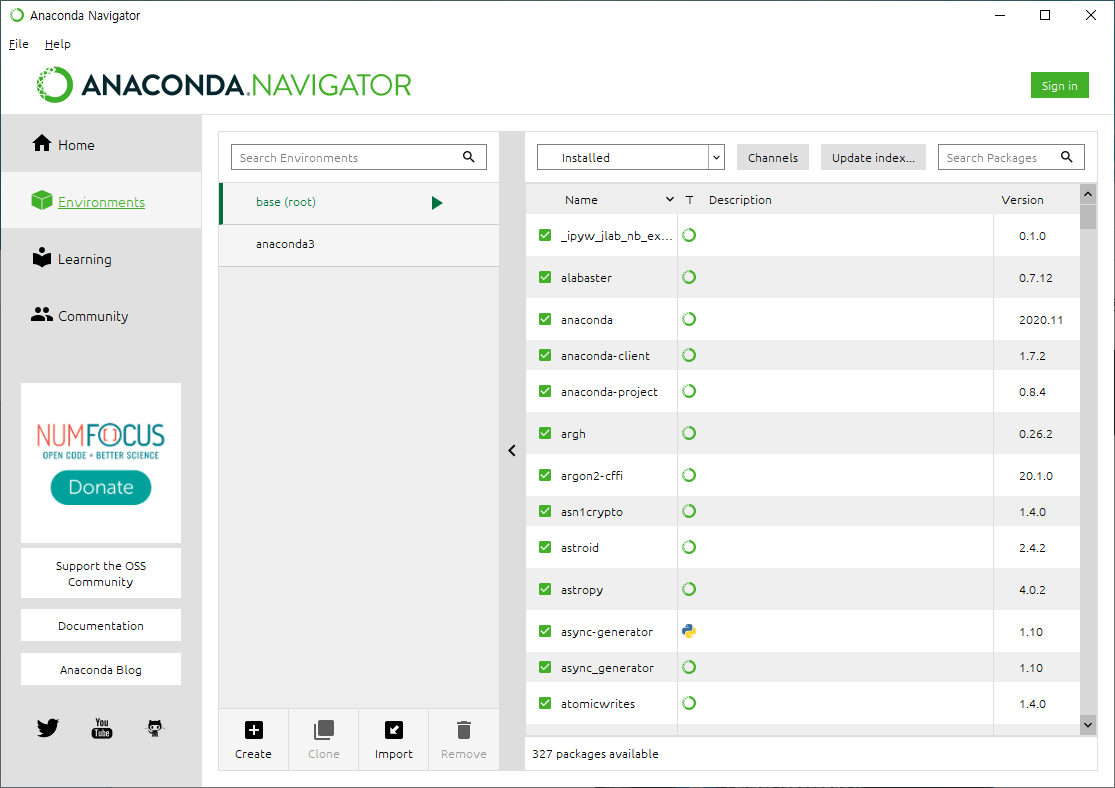Click the Environments cube icon
This screenshot has width=1115, height=788.
point(42,201)
